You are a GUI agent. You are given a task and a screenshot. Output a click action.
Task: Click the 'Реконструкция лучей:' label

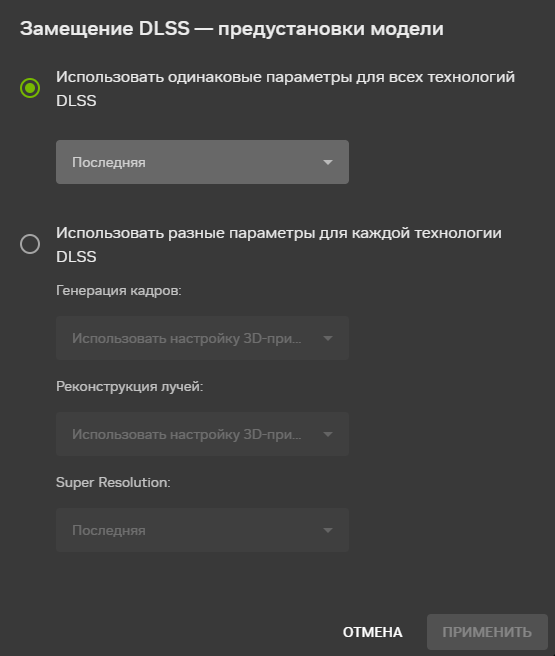point(130,386)
